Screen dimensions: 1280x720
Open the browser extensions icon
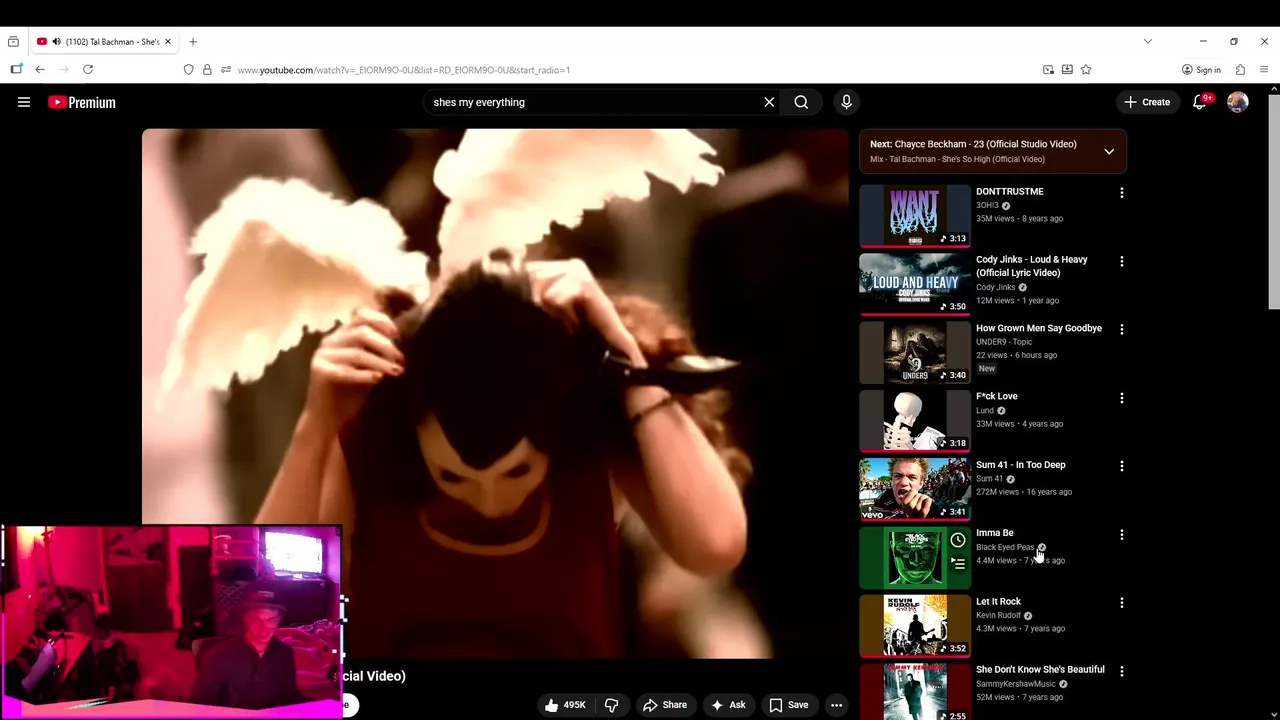click(x=1240, y=70)
